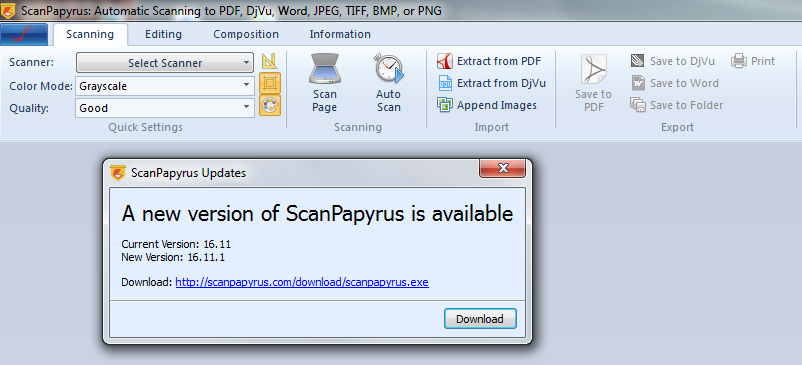This screenshot has width=802, height=365.
Task: Expand the Color Mode Grayscale dropdown
Action: pyautogui.click(x=165, y=86)
